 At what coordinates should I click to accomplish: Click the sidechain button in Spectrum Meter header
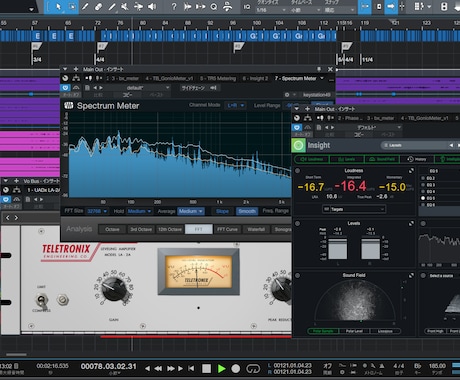pos(199,88)
